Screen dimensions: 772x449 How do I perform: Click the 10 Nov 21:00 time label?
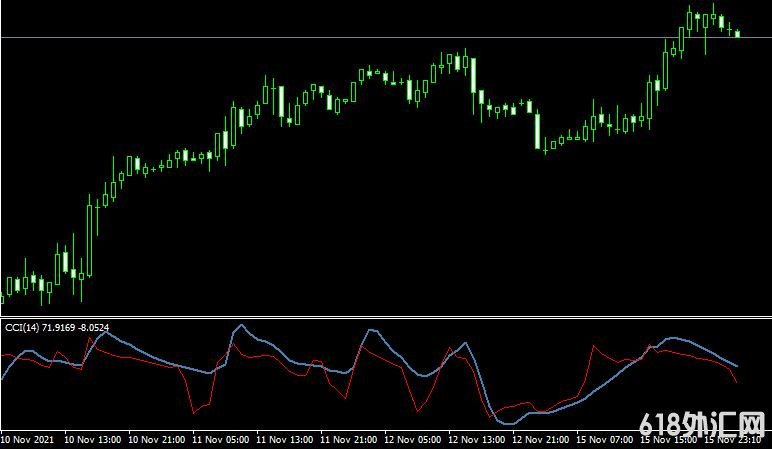[157, 439]
